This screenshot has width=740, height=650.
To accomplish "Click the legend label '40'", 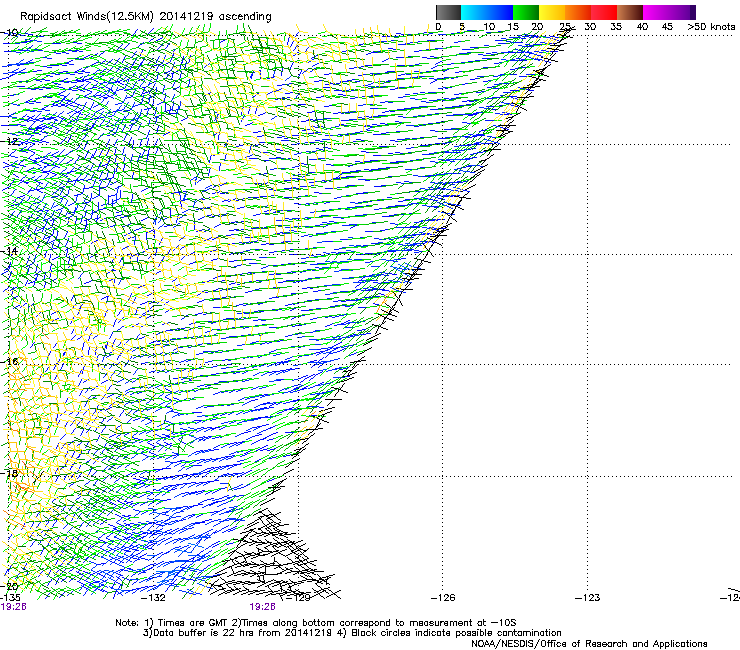I will pos(642,27).
